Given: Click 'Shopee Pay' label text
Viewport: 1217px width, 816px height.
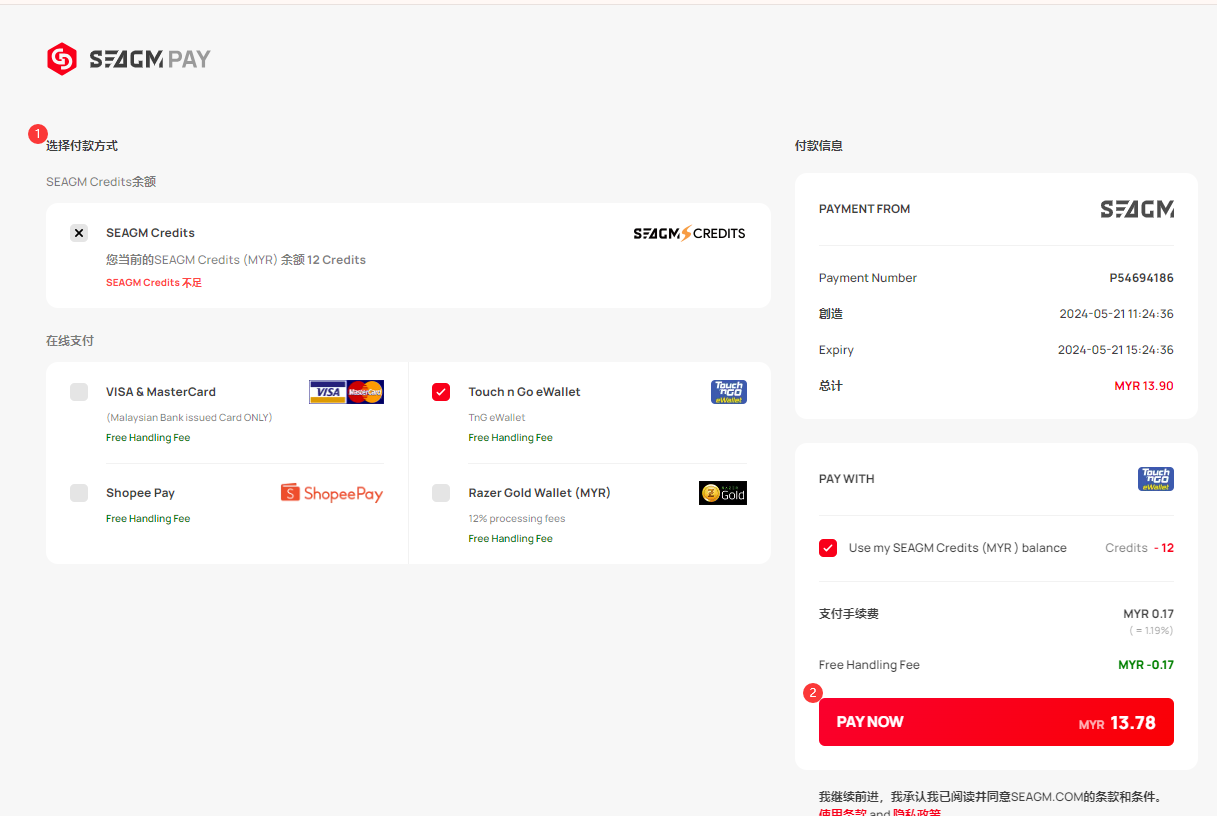Looking at the screenshot, I should [140, 493].
